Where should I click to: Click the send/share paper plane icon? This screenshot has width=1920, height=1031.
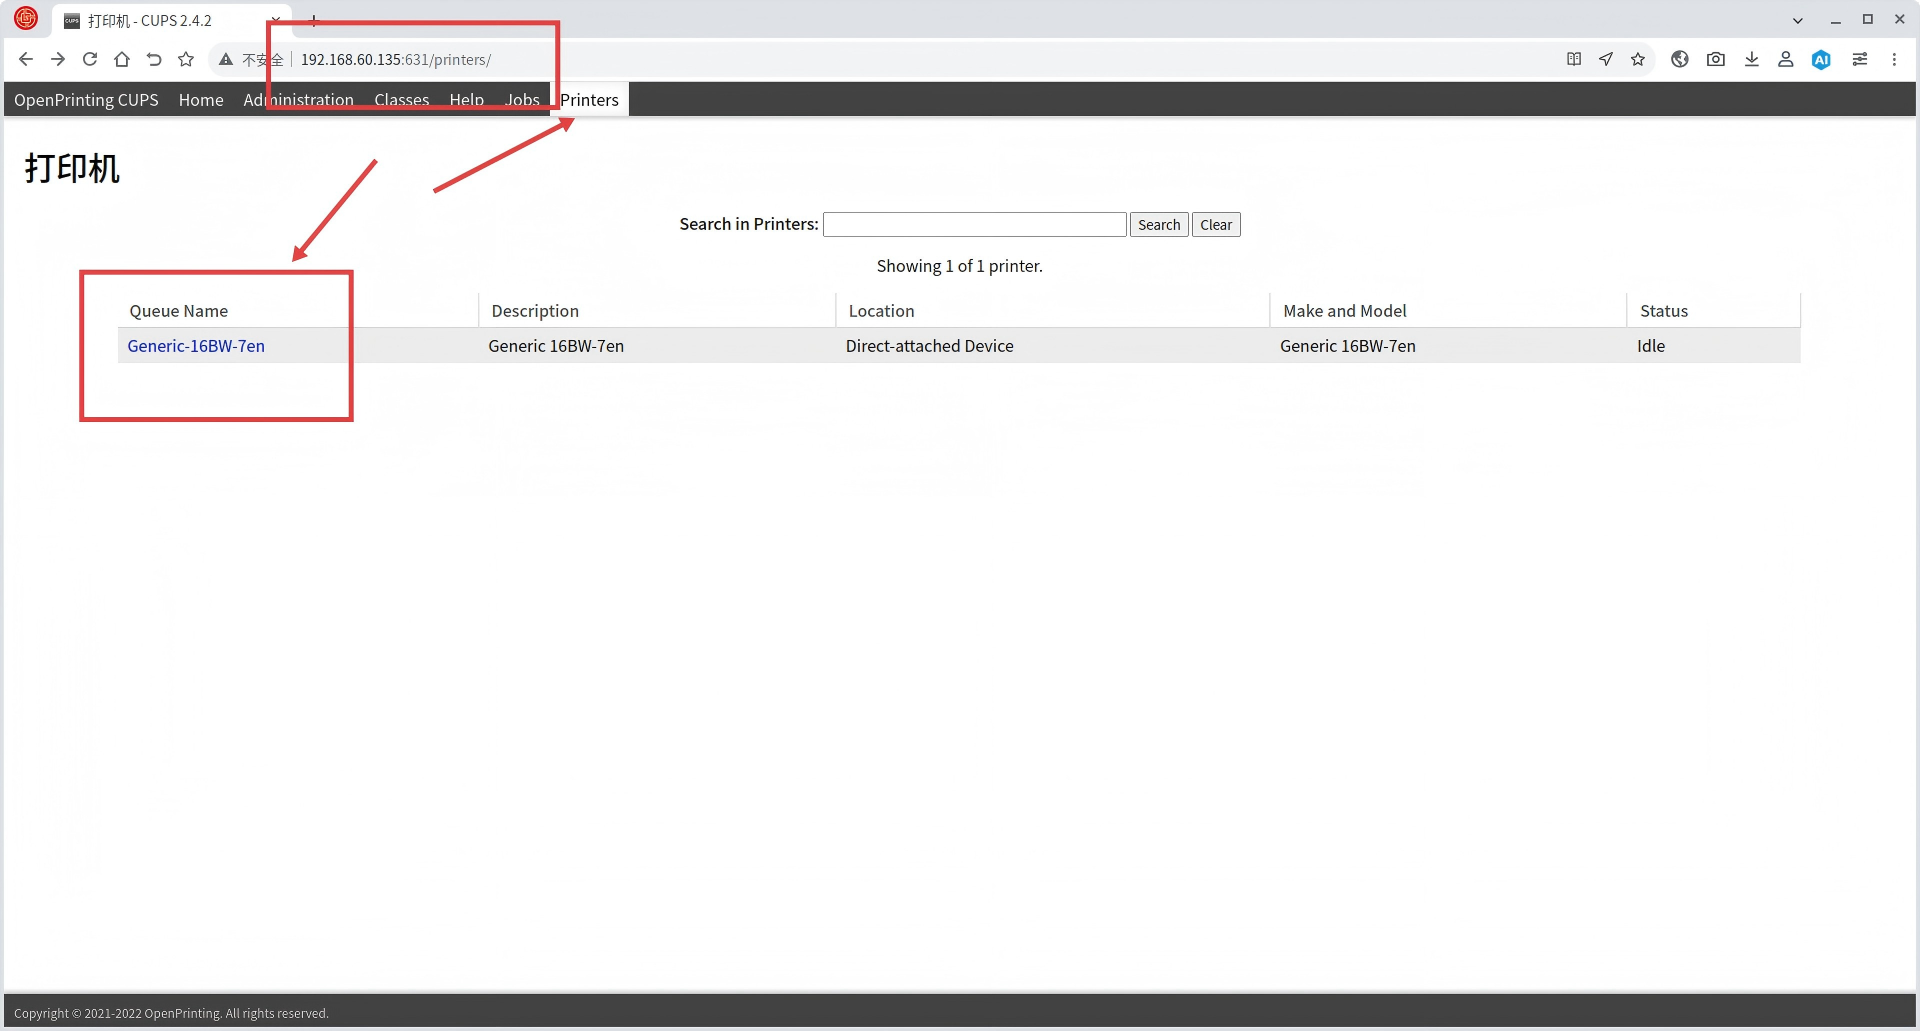click(1606, 60)
